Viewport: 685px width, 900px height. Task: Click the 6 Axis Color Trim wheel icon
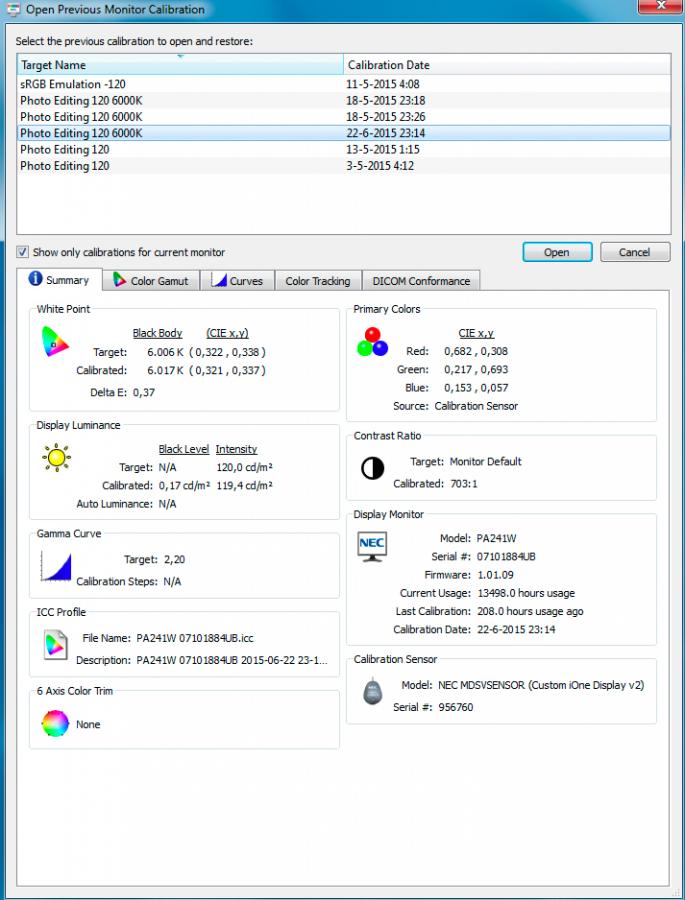55,723
